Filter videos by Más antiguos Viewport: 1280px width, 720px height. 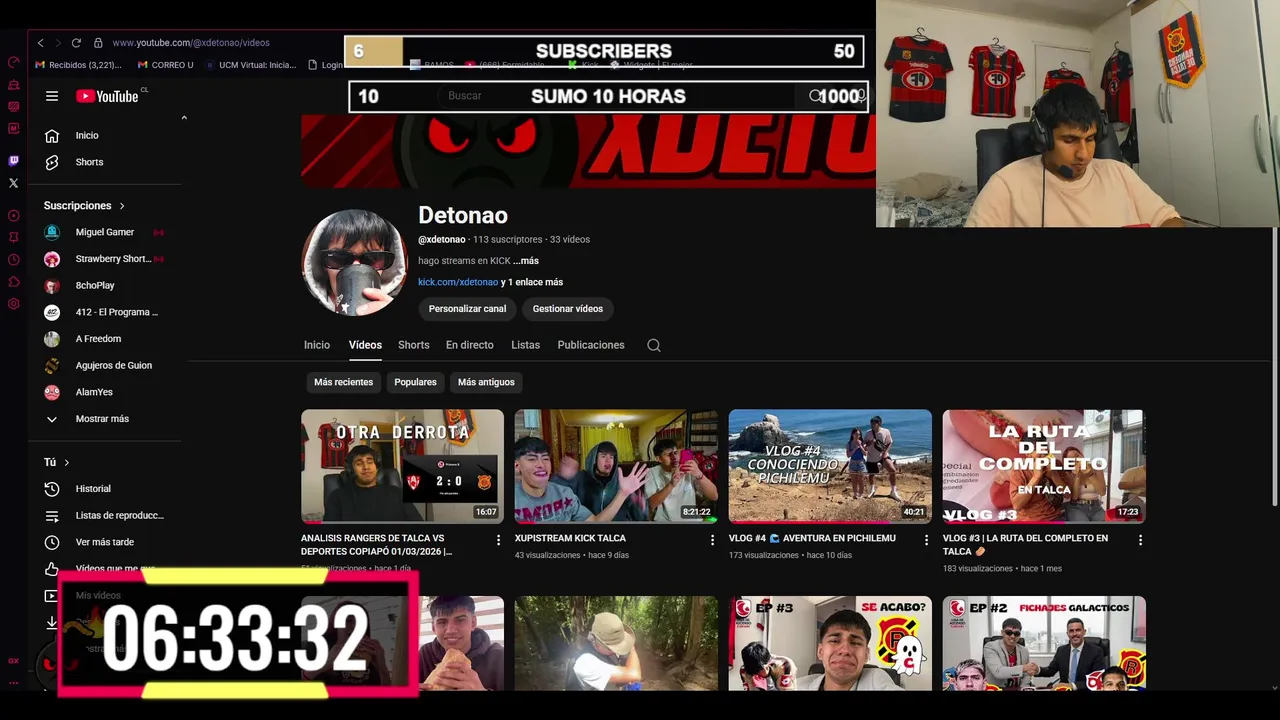pos(486,382)
